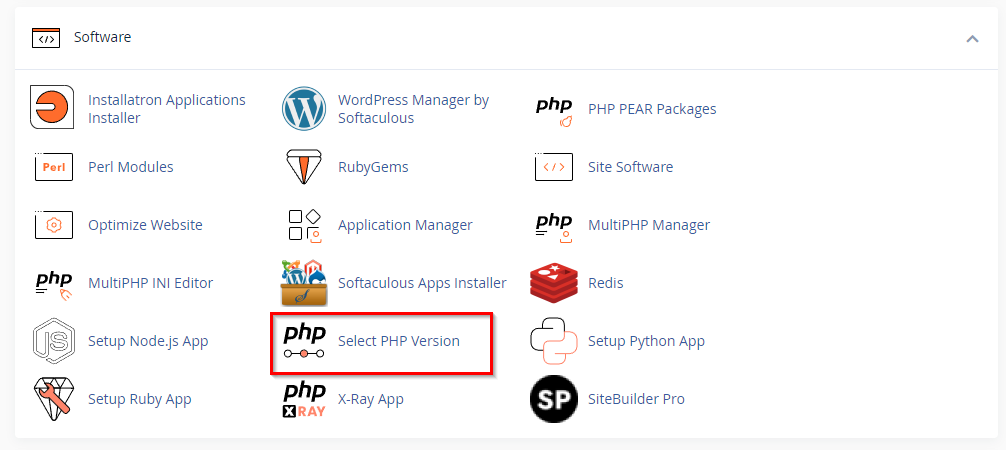This screenshot has width=1006, height=450.
Task: Click the Node.js hexagon icon
Action: click(x=54, y=340)
